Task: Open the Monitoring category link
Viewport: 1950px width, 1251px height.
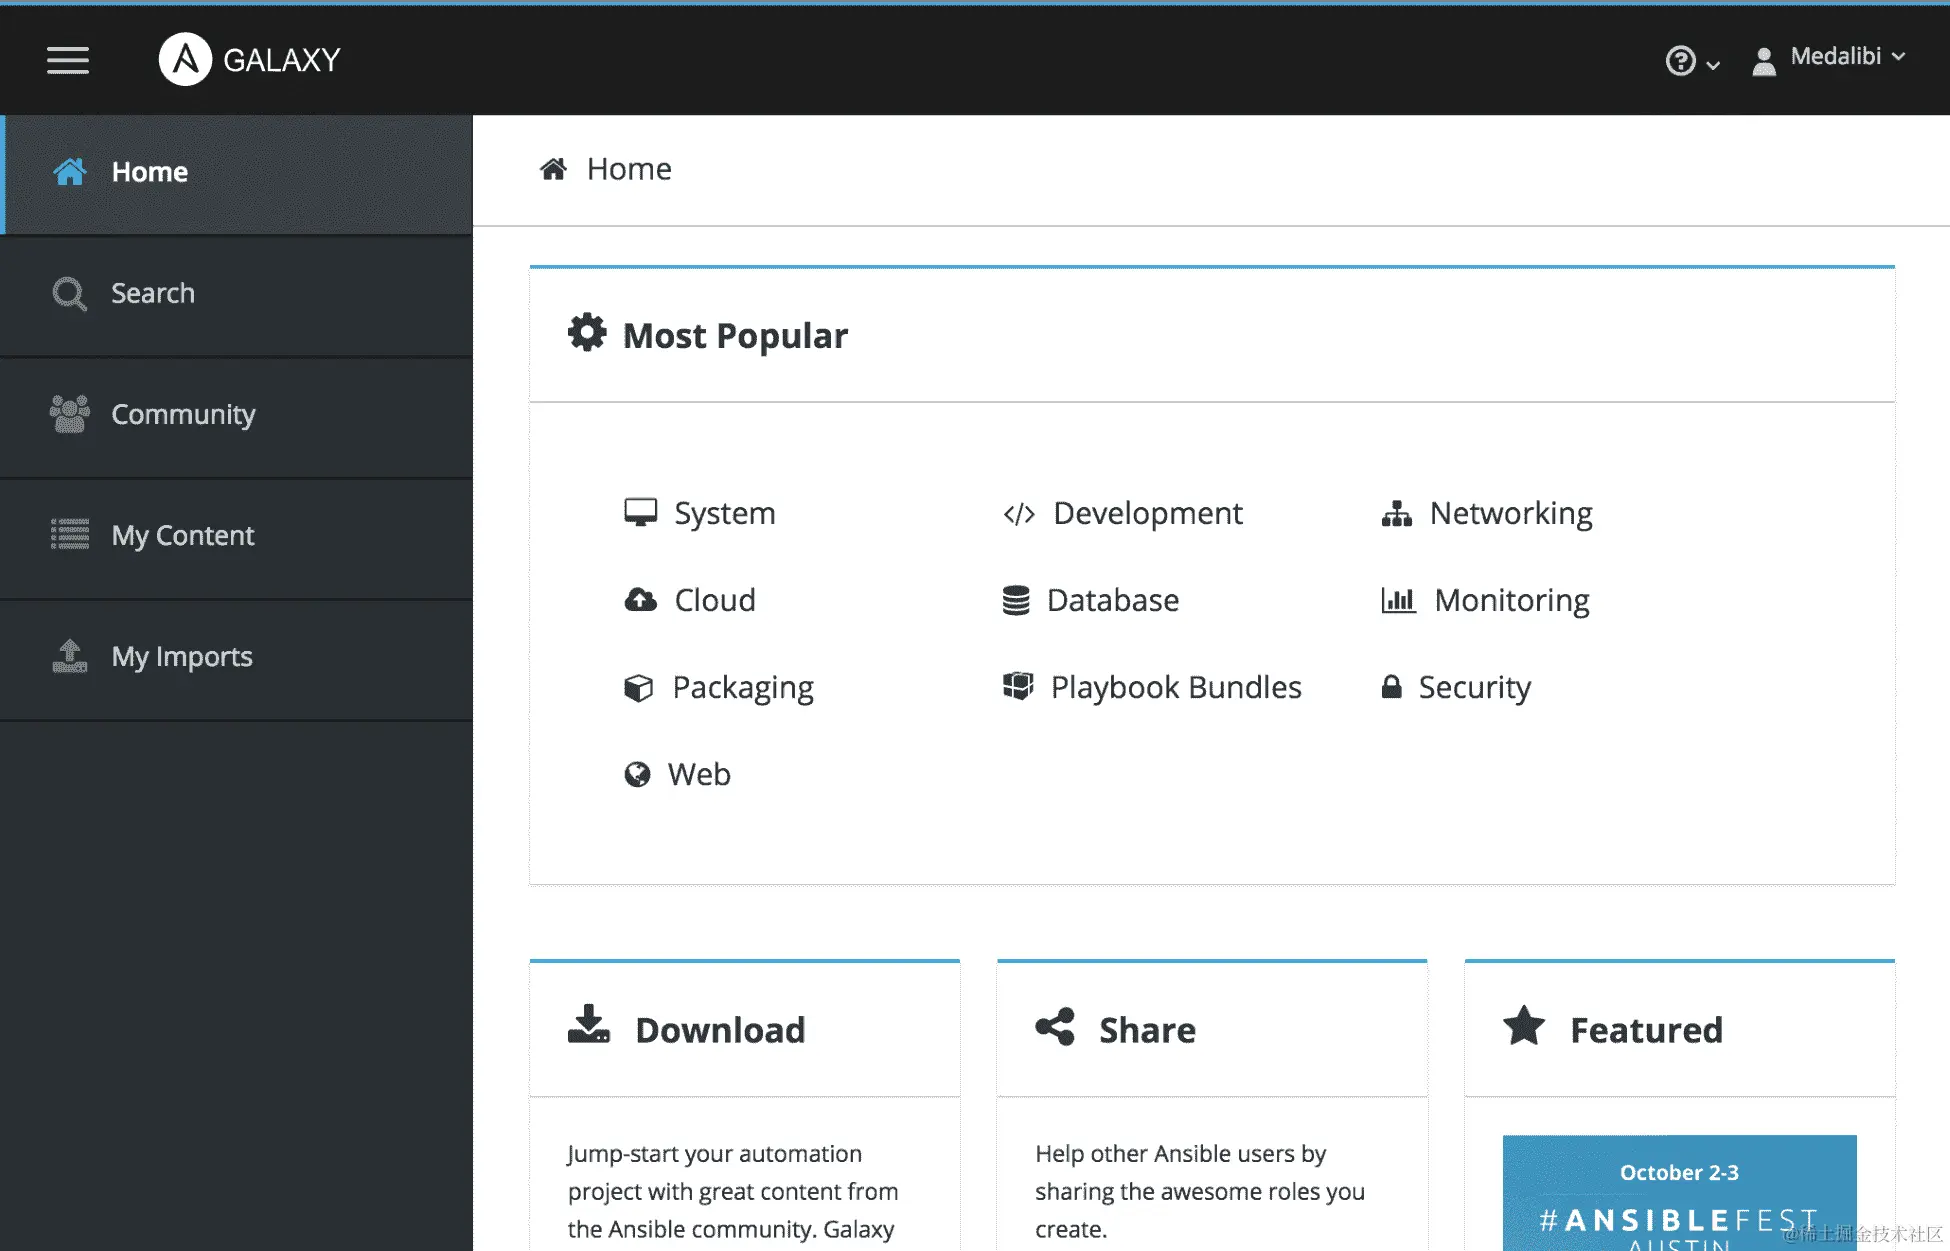Action: (1511, 600)
